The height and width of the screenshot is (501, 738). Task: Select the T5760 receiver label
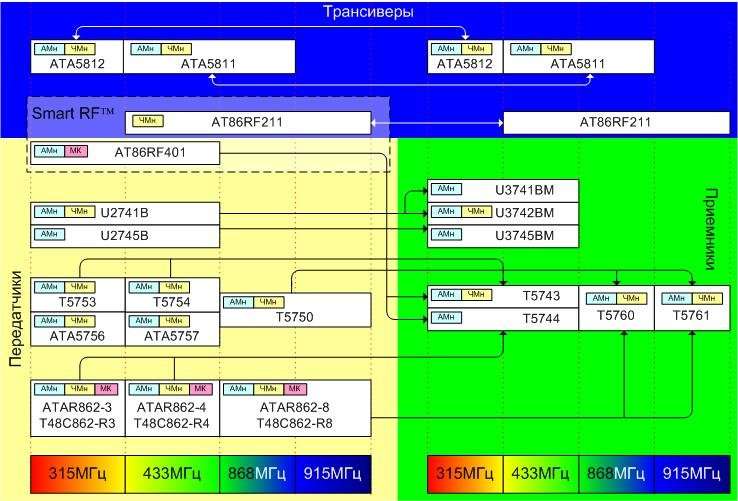[616, 315]
